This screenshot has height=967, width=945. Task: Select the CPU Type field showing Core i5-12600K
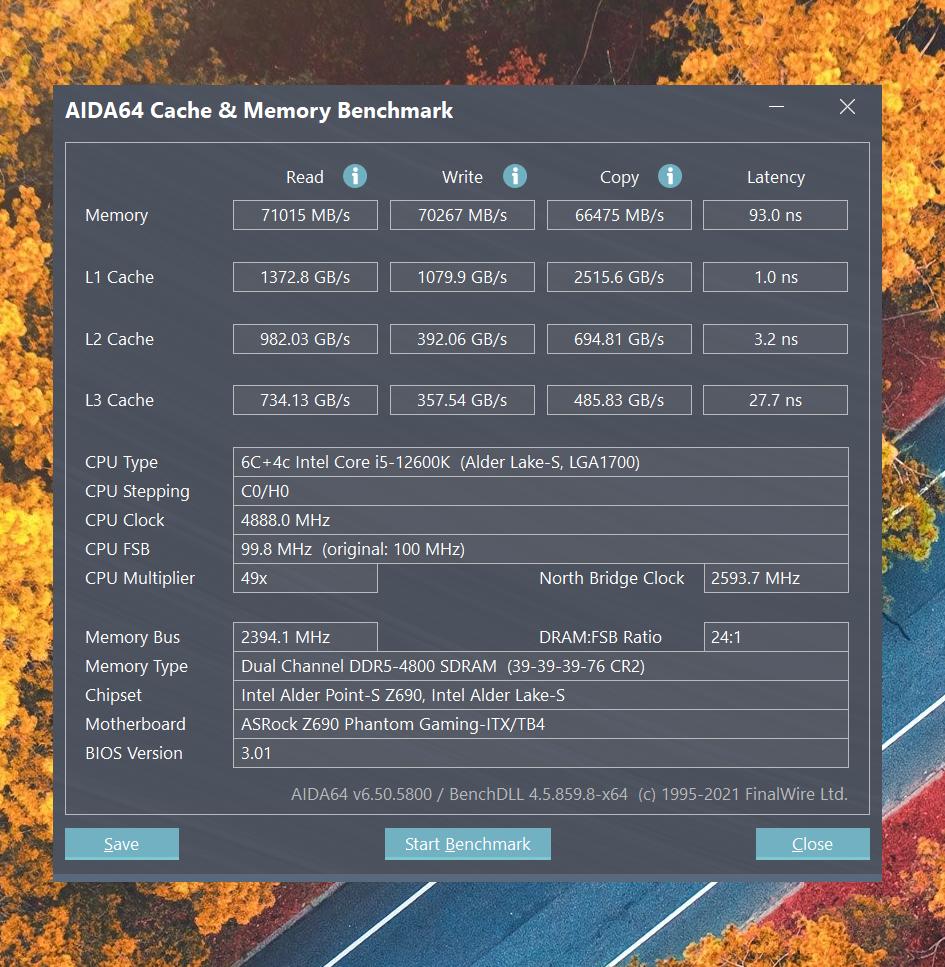tap(540, 461)
